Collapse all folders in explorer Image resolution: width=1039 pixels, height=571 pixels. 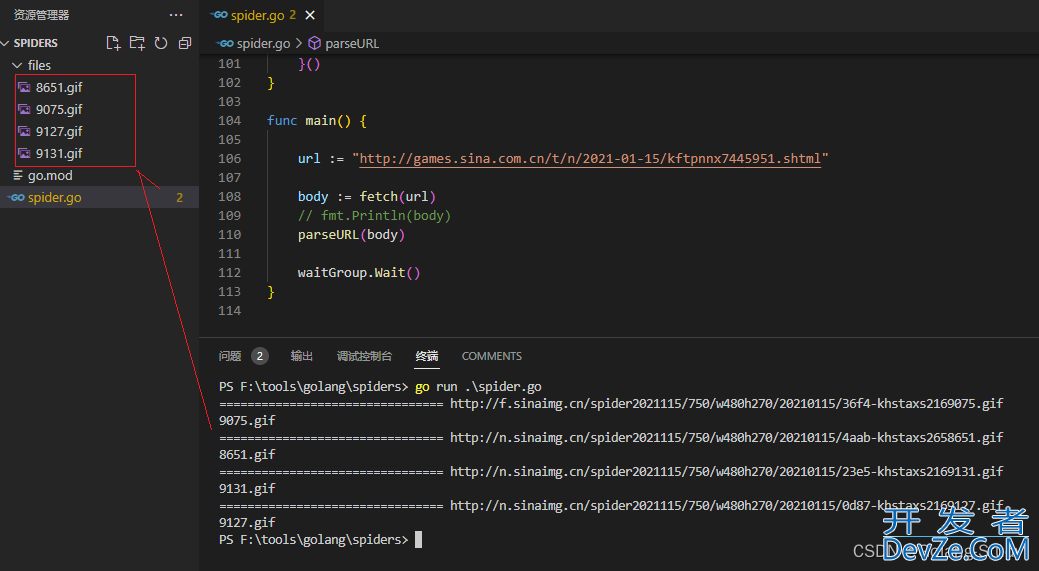[185, 43]
